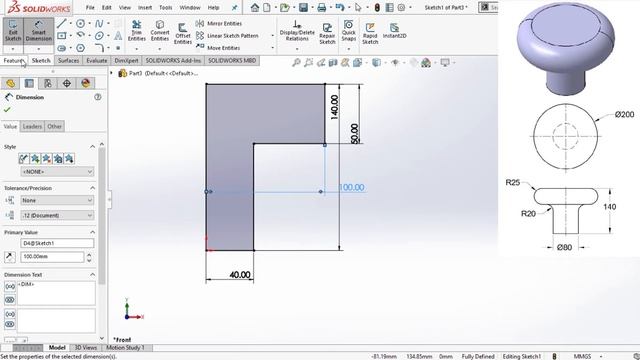Image resolution: width=640 pixels, height=360 pixels.
Task: Open tolerance type None dropdown
Action: (x=57, y=200)
